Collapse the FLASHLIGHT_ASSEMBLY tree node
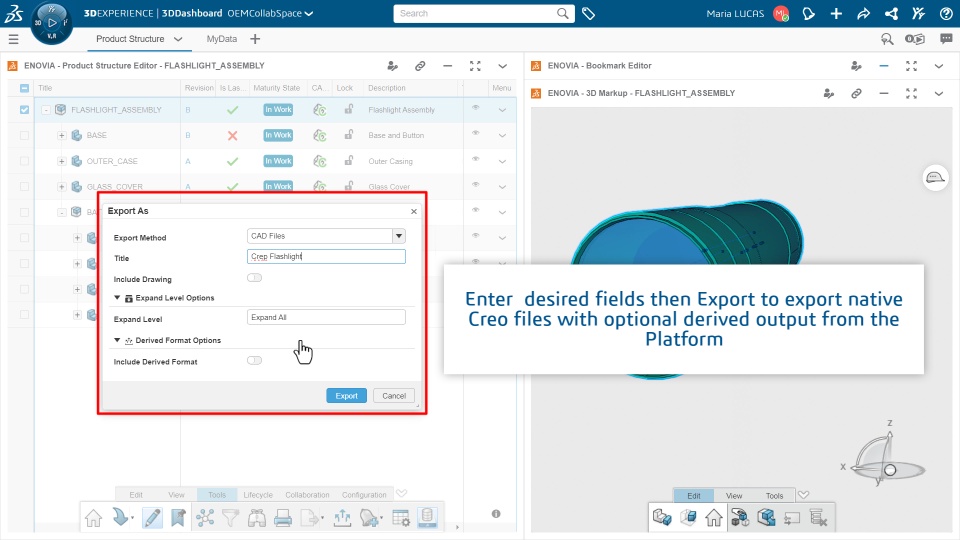This screenshot has height=540, width=960. coord(46,110)
